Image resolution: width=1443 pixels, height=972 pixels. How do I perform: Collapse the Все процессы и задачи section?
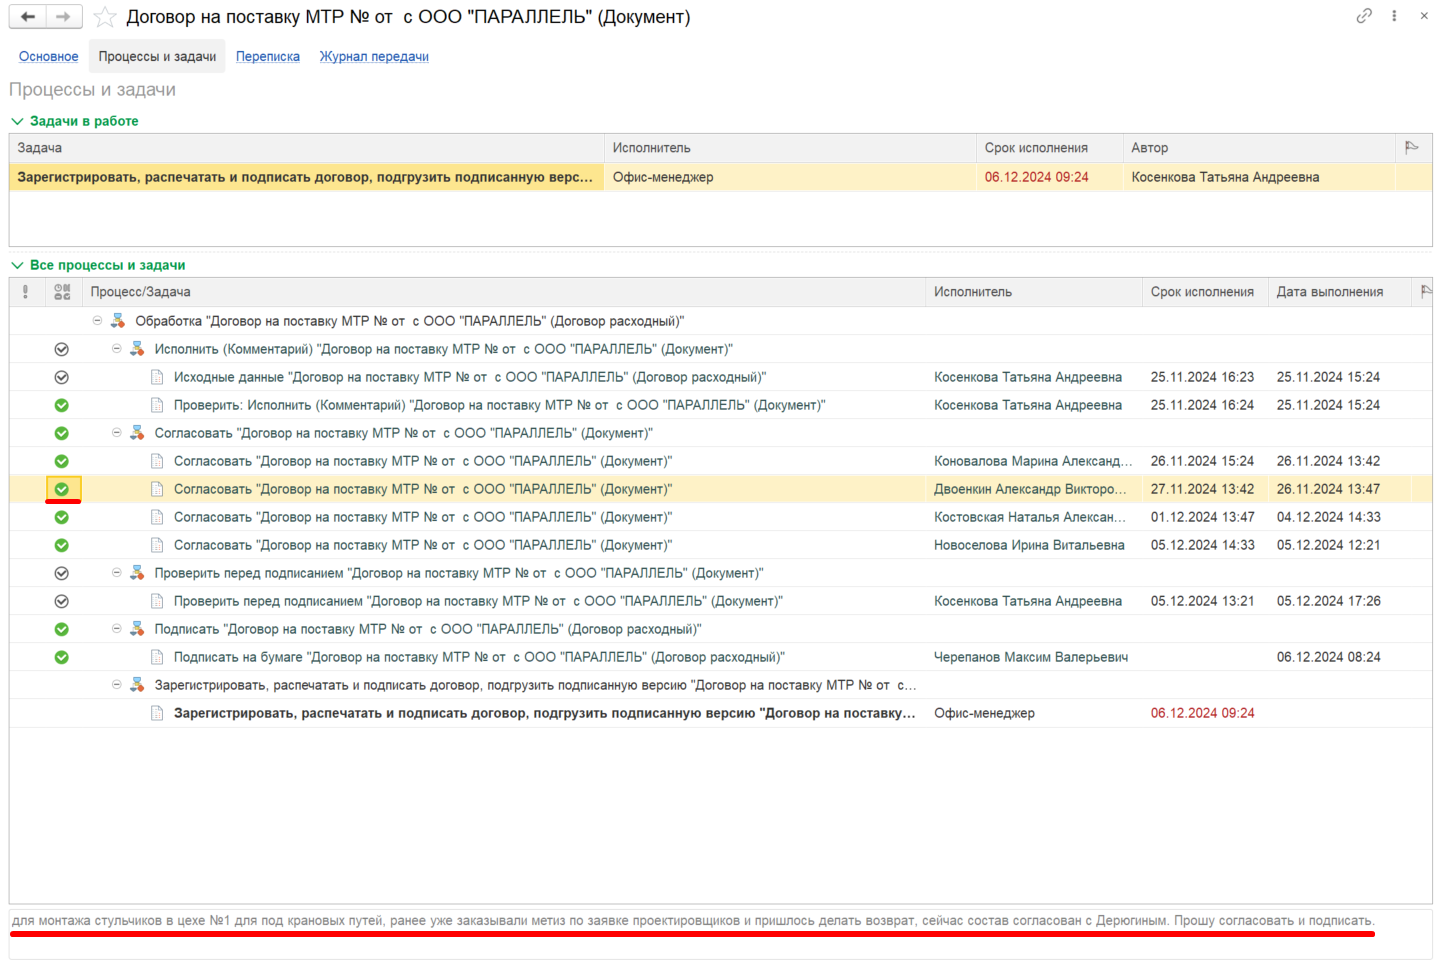(17, 265)
